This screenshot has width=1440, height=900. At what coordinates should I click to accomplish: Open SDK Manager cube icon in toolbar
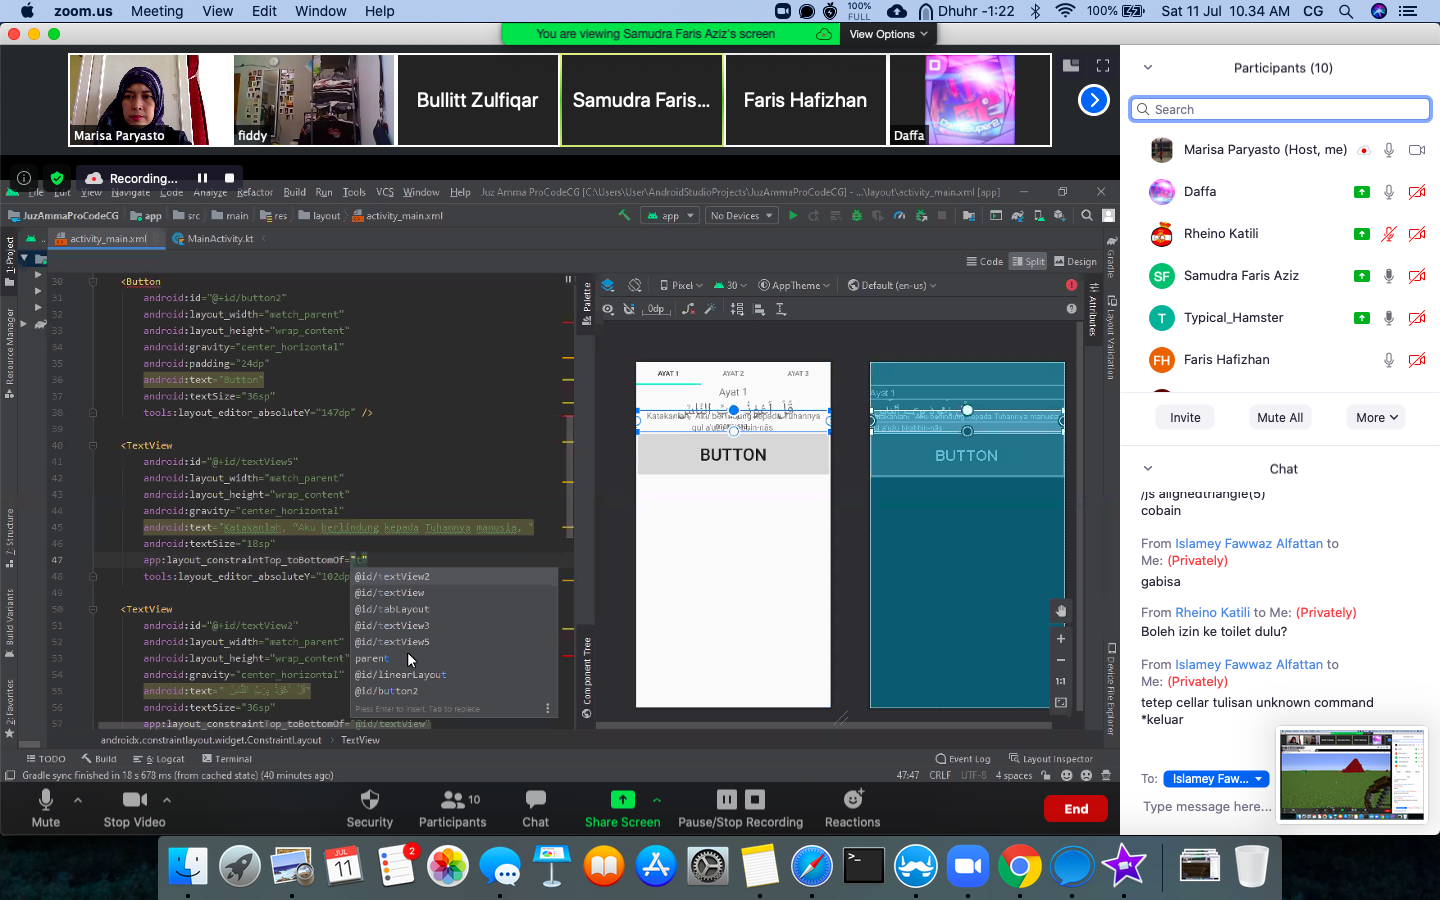[1059, 215]
